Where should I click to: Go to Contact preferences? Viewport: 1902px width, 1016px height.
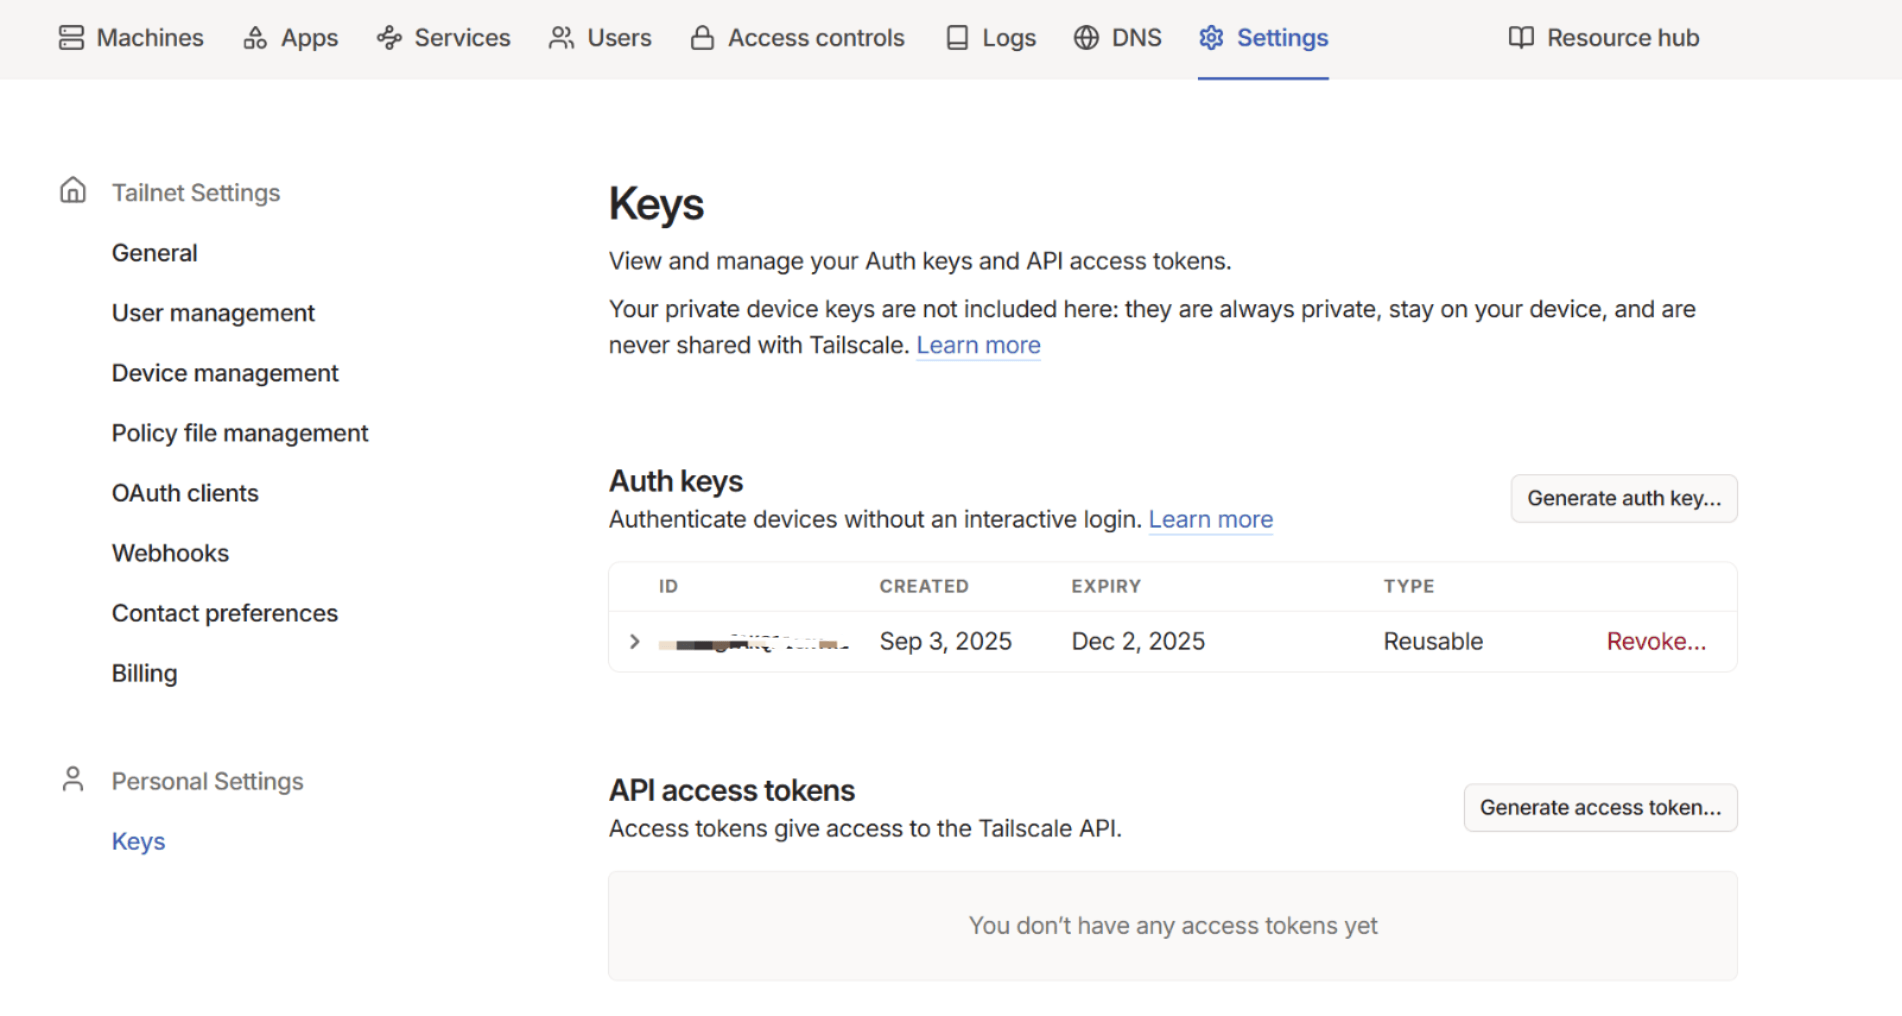(225, 613)
